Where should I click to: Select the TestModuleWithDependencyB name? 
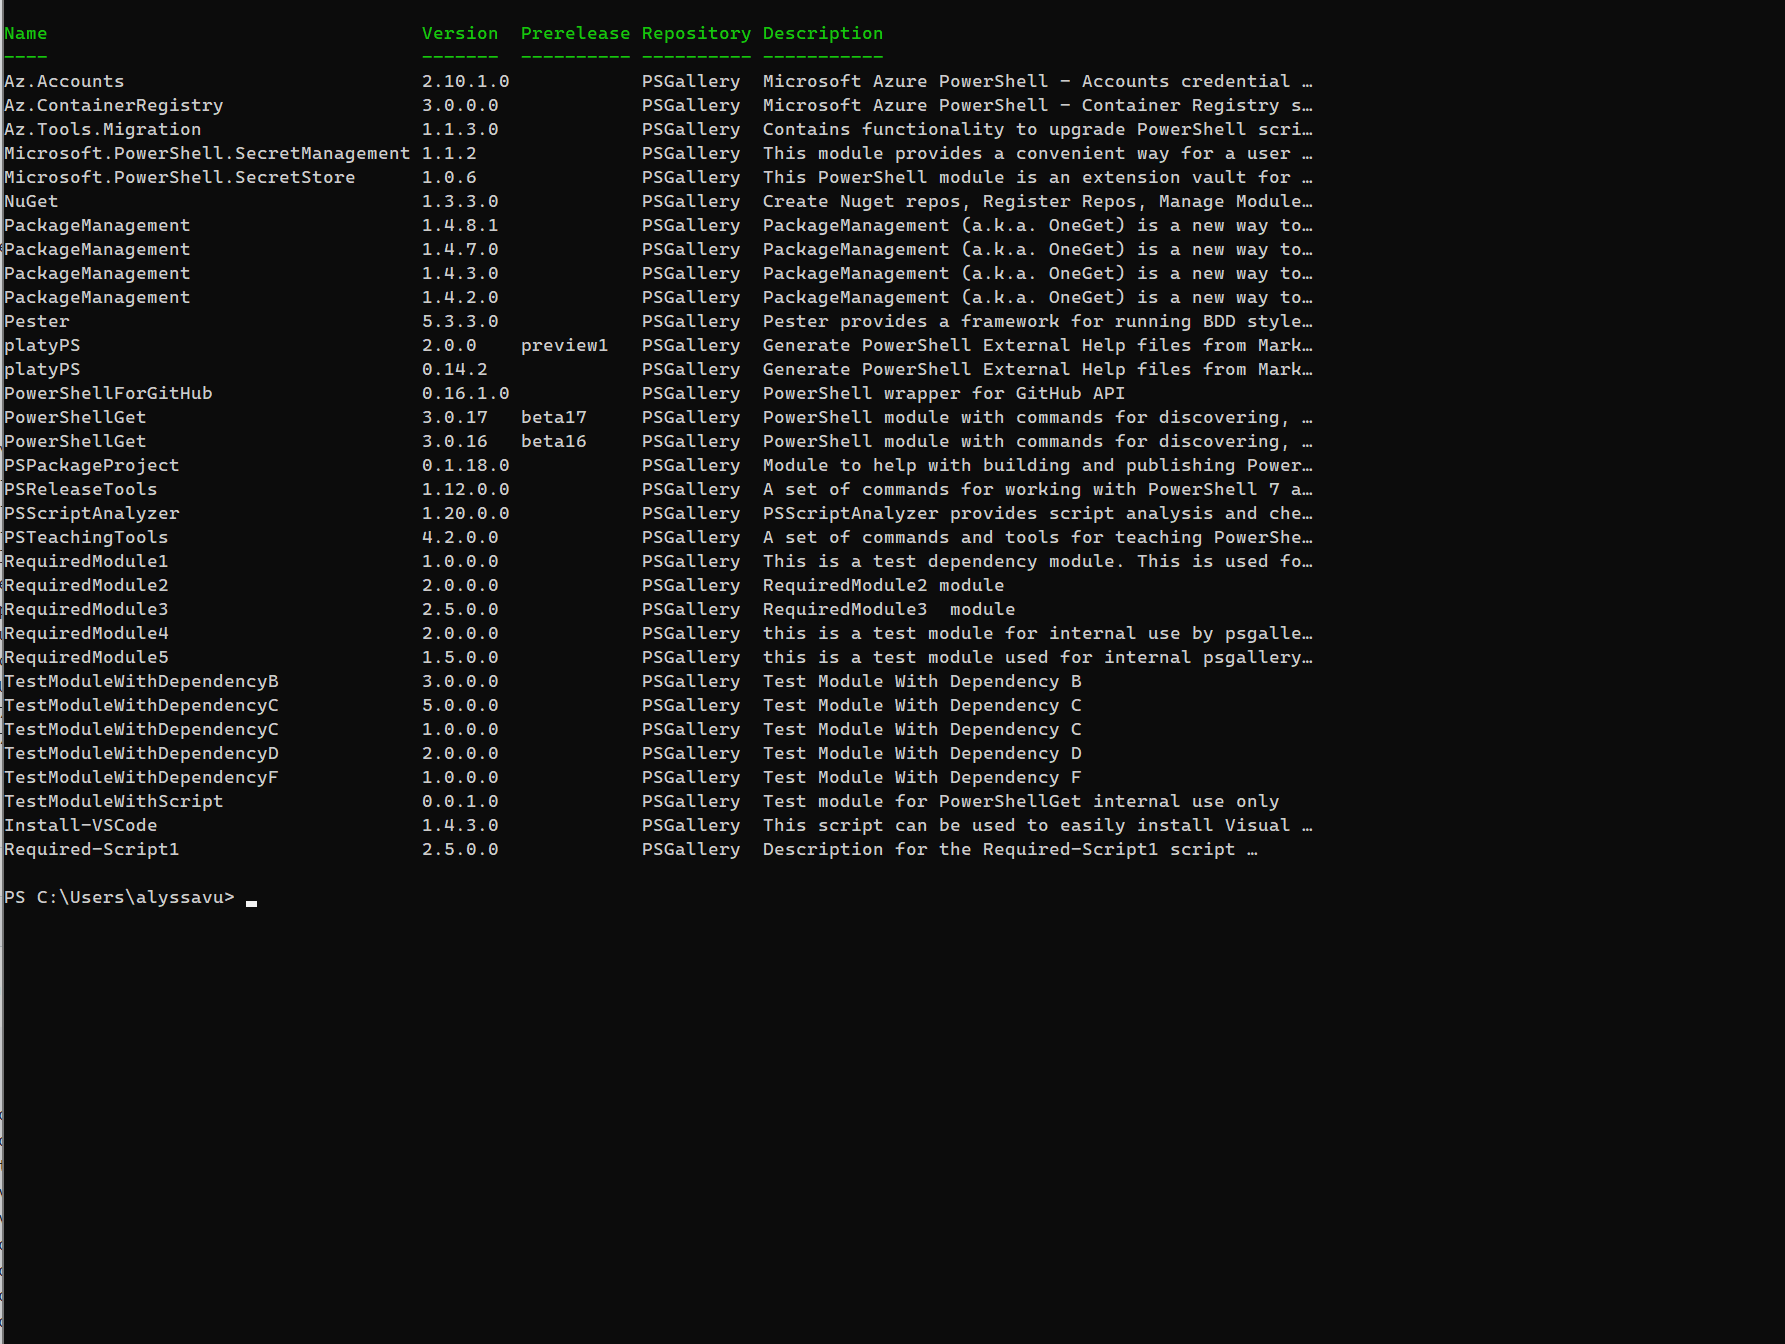tap(141, 682)
